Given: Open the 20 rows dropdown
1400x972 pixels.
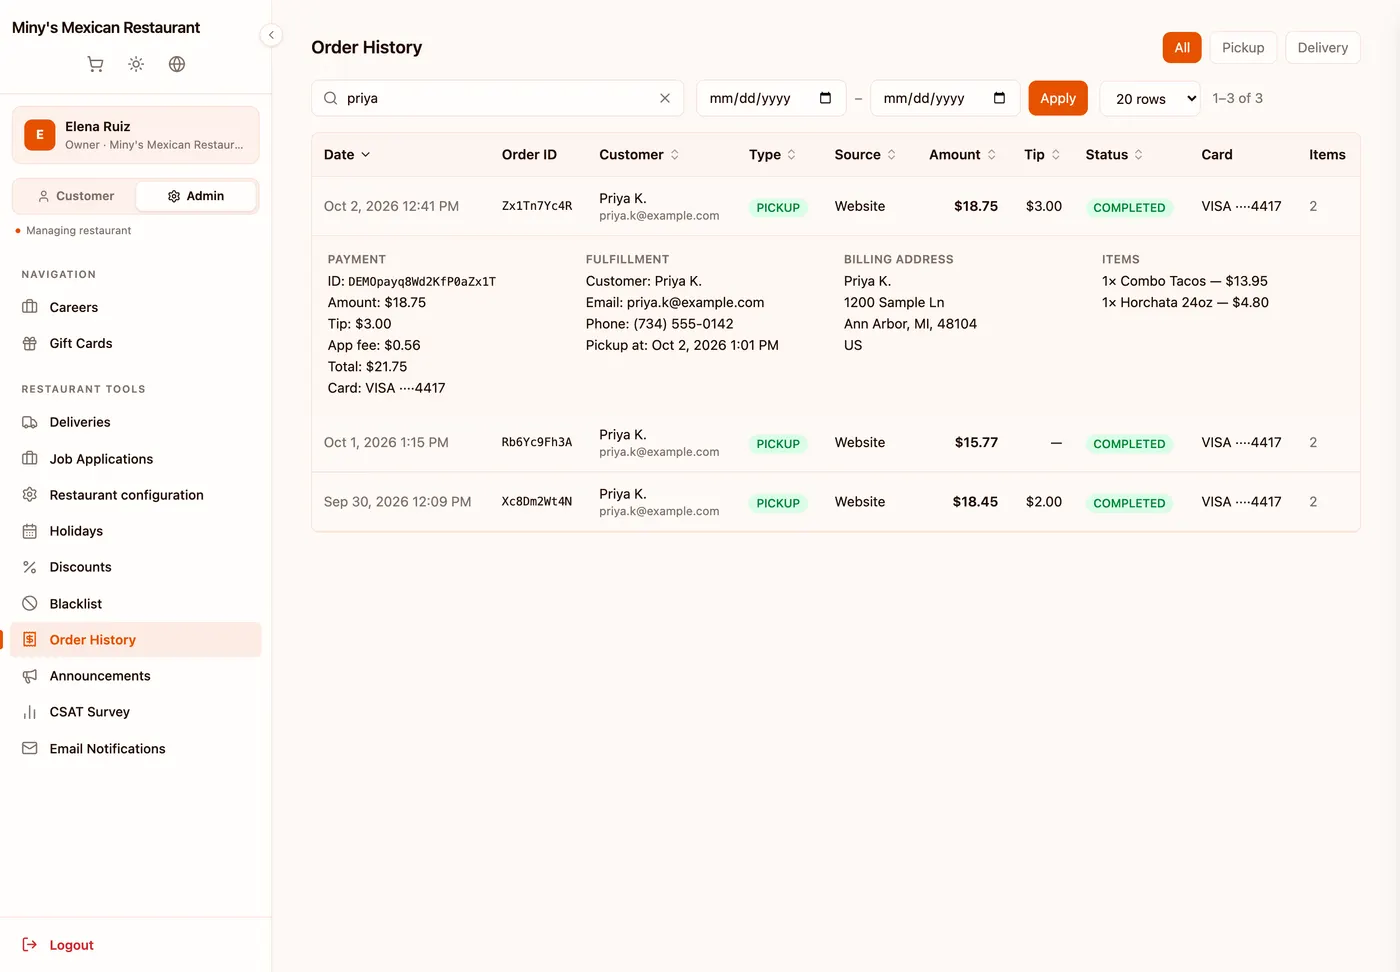Looking at the screenshot, I should point(1150,98).
